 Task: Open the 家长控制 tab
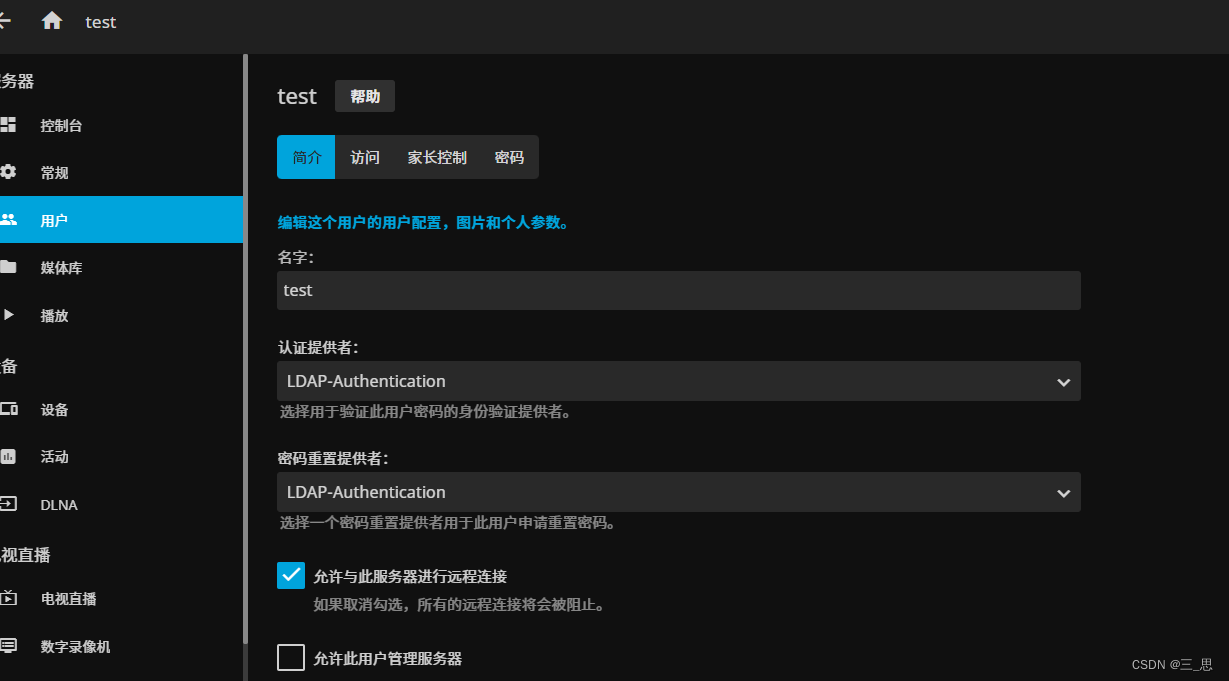437,157
